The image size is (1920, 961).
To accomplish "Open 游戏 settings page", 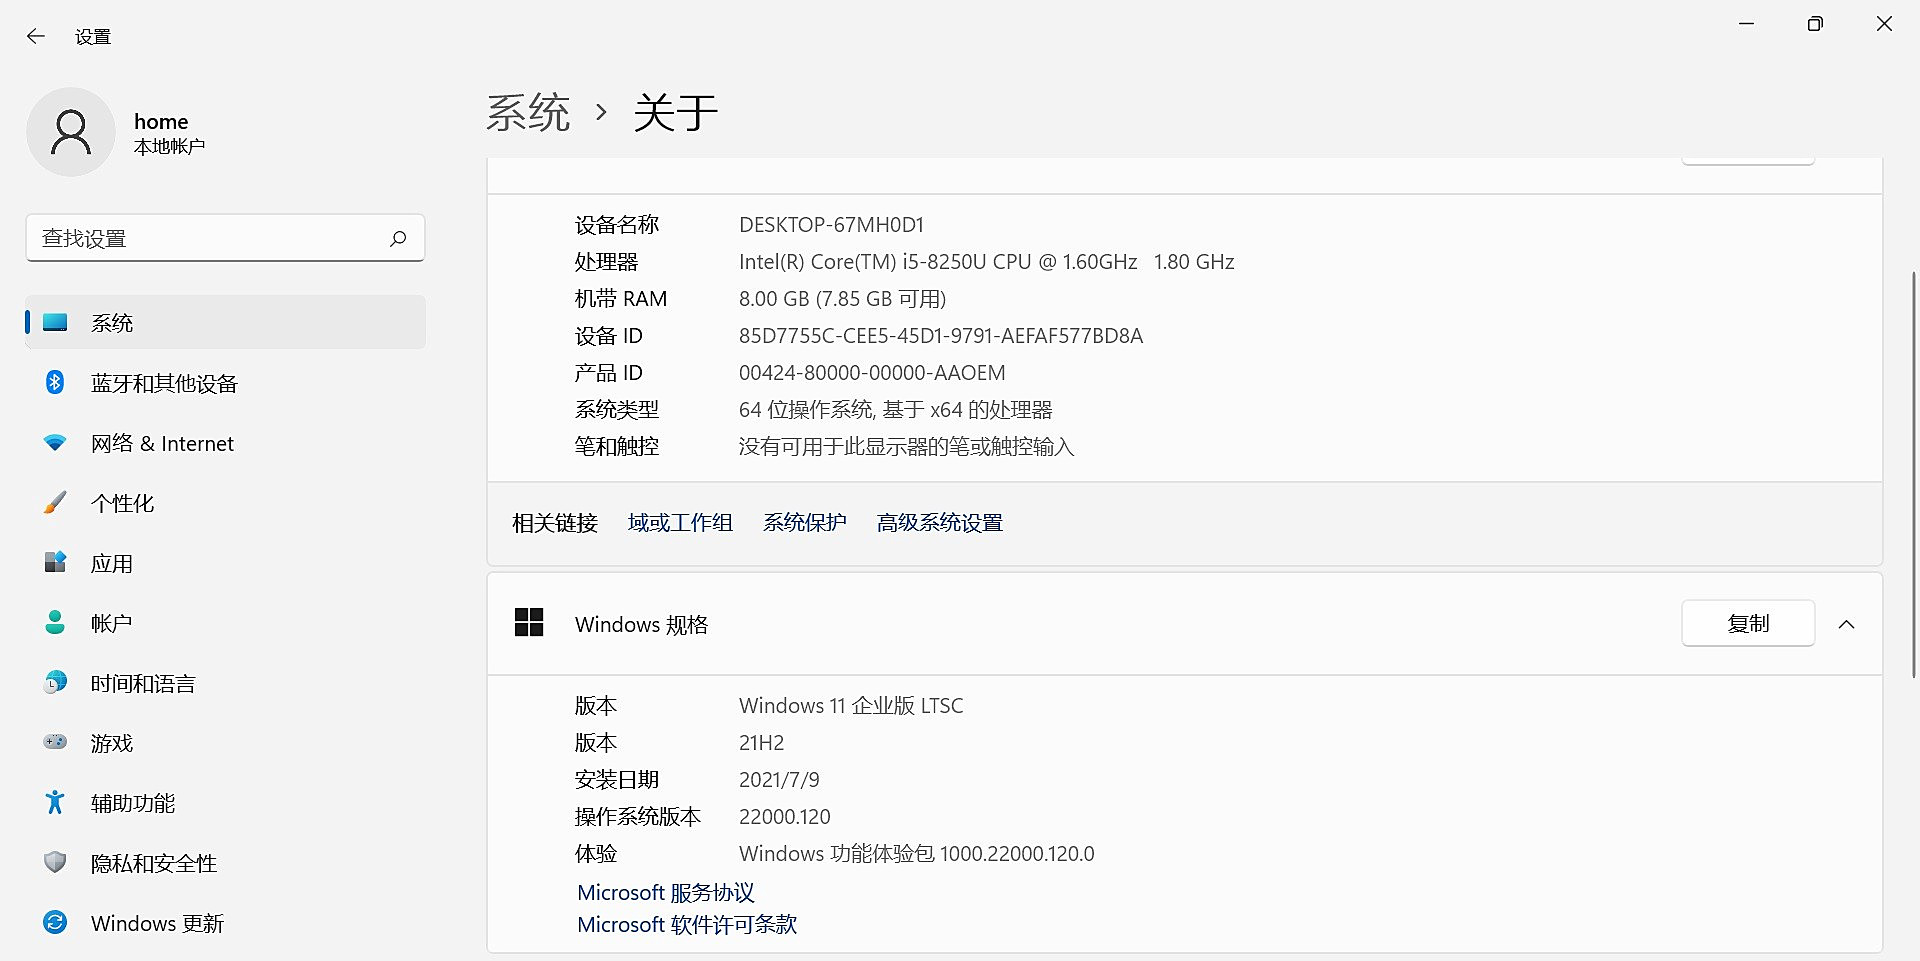I will 226,742.
